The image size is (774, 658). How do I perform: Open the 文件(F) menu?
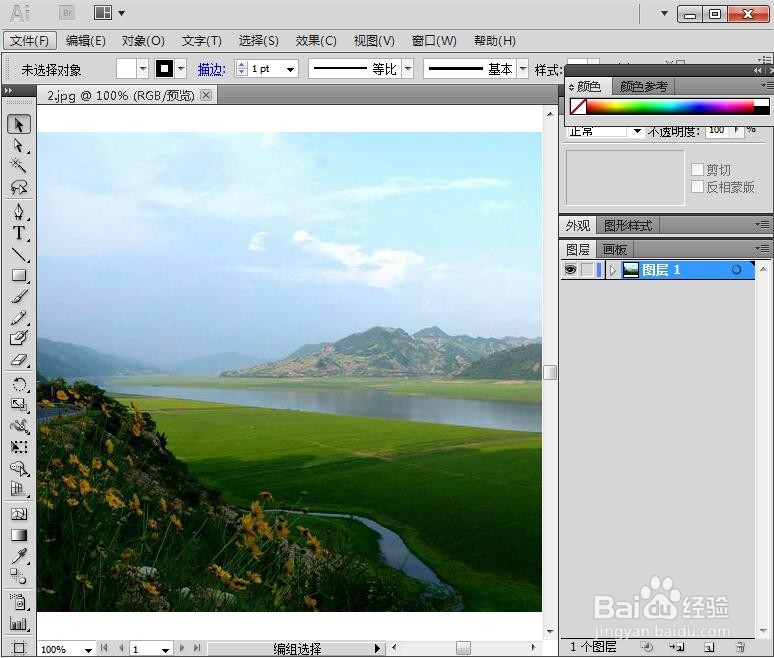[30, 40]
